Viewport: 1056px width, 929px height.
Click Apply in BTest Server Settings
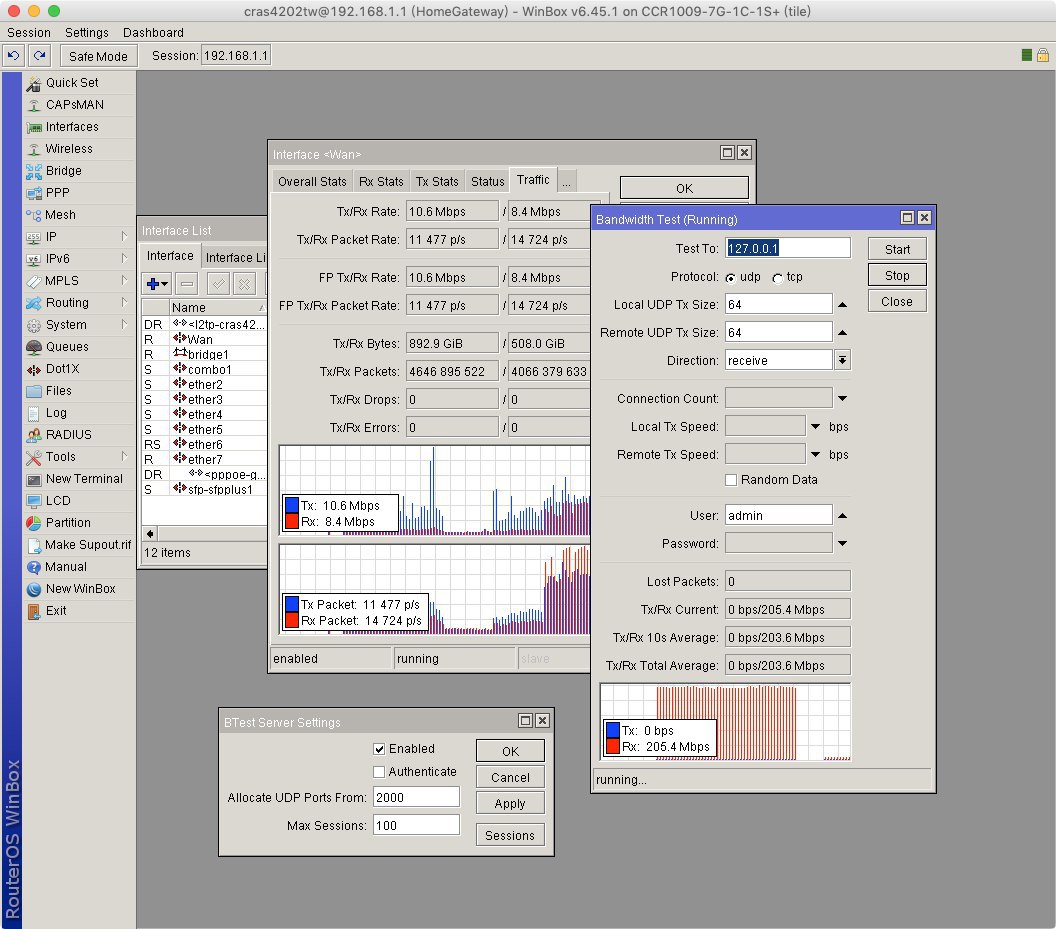click(510, 804)
